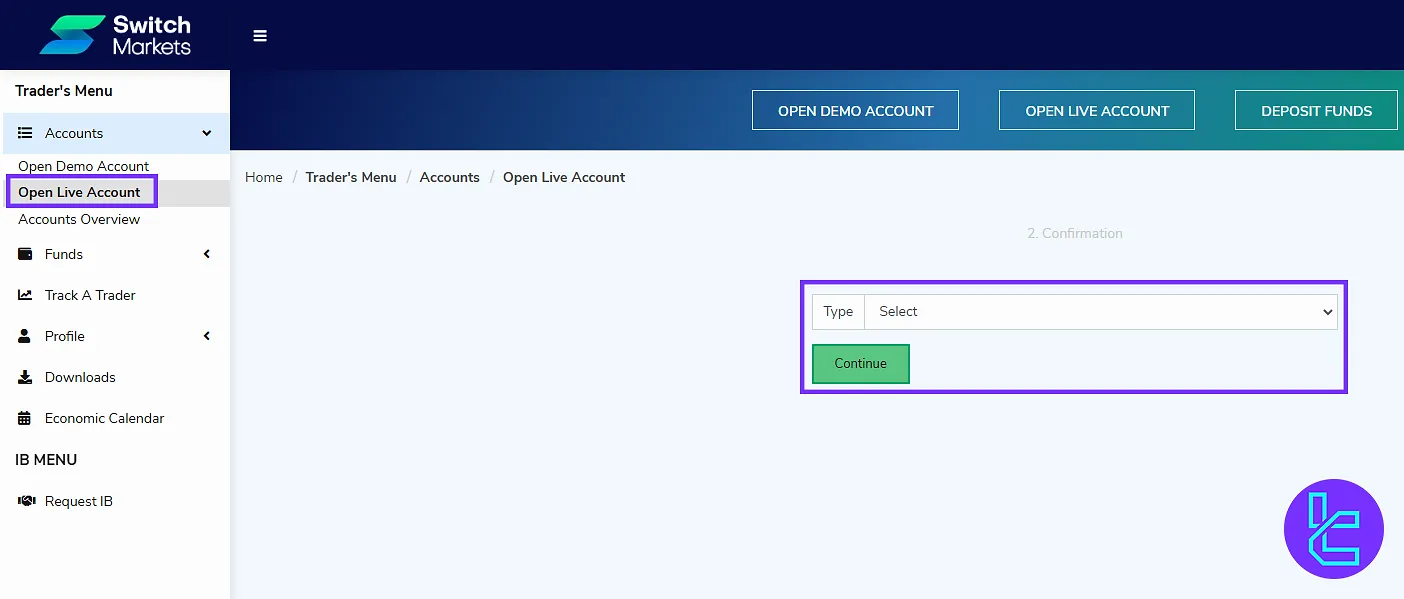Click the Profile person icon

coord(25,336)
